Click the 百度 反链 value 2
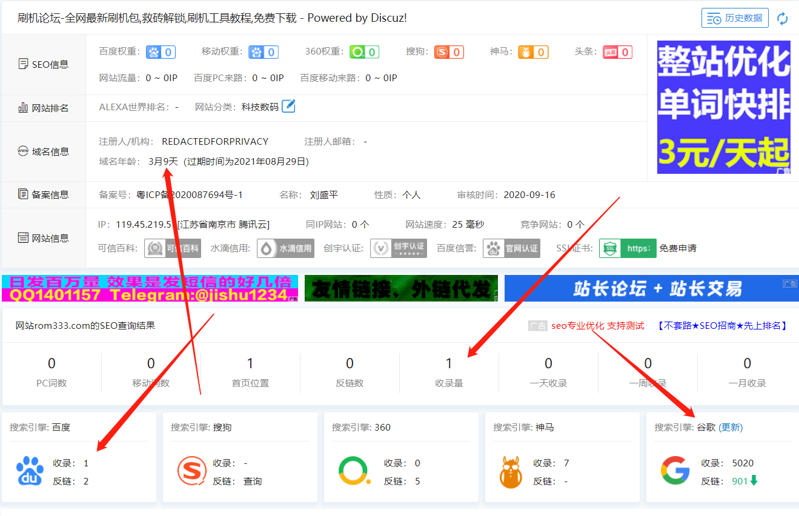This screenshot has height=516, width=799. 86,481
